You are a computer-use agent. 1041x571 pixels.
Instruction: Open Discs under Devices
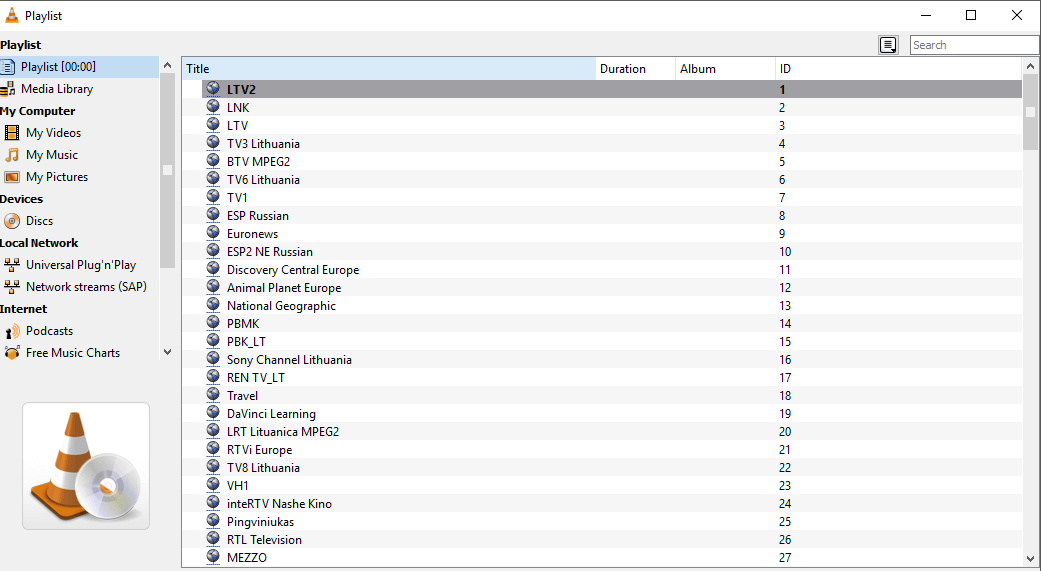tap(39, 221)
